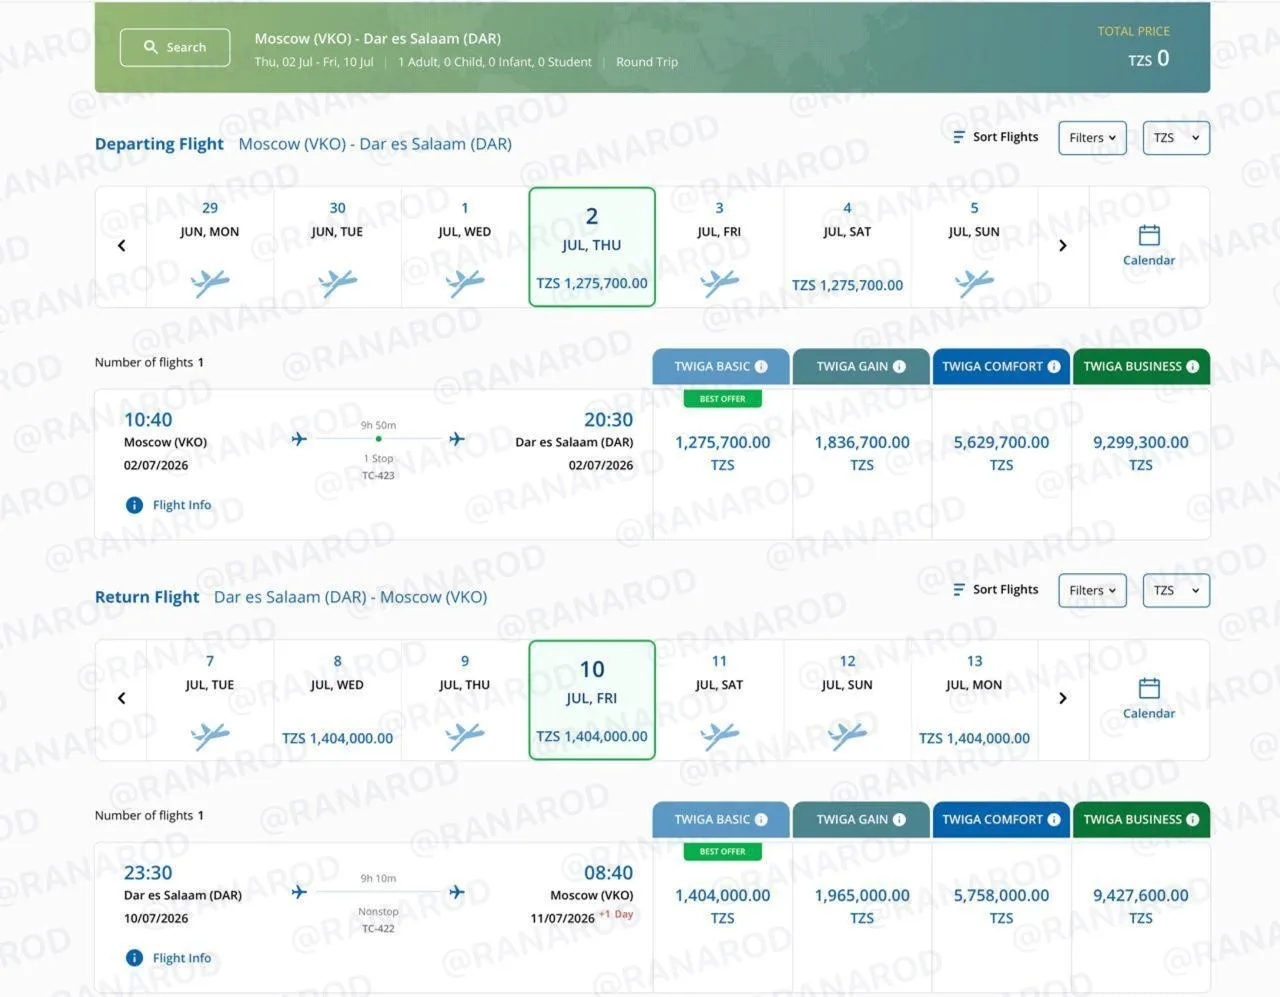Choose the Twiga Business departing fare 9,299,300.00
1280x997 pixels.
pos(1141,453)
